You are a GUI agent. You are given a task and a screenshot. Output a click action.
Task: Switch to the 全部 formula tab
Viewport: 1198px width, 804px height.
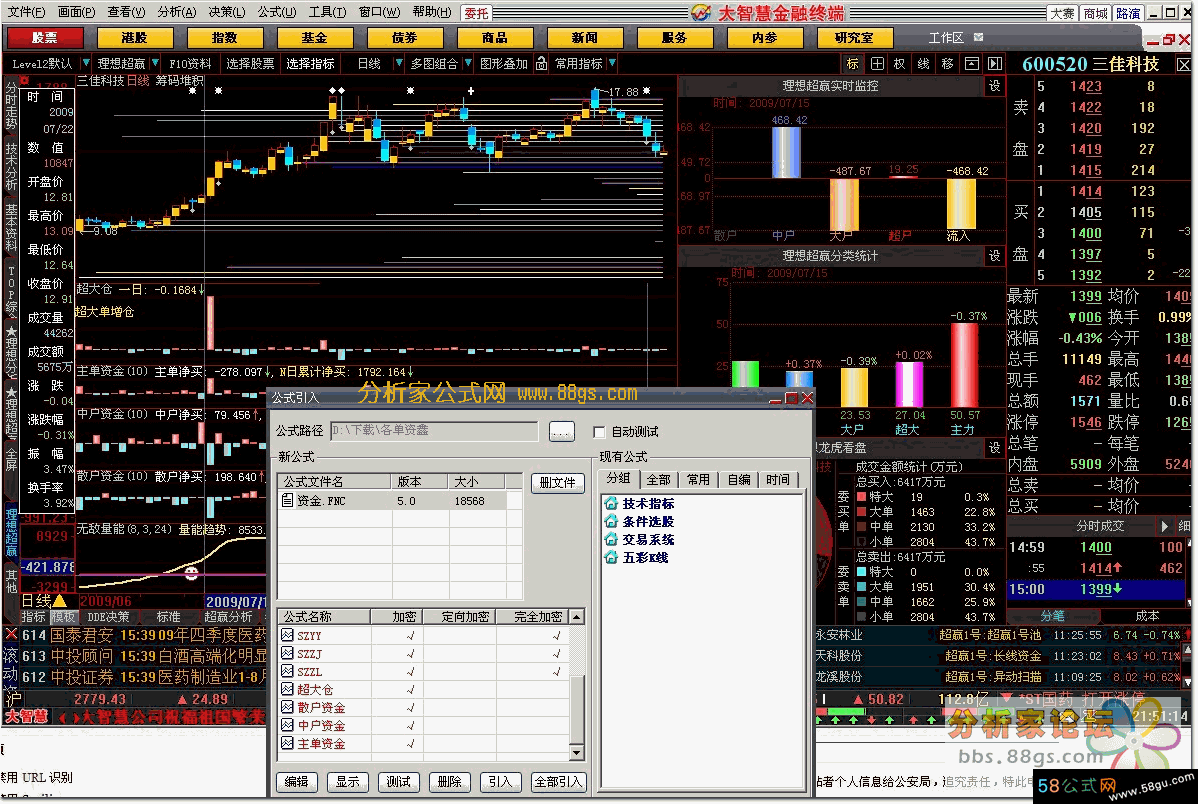658,480
